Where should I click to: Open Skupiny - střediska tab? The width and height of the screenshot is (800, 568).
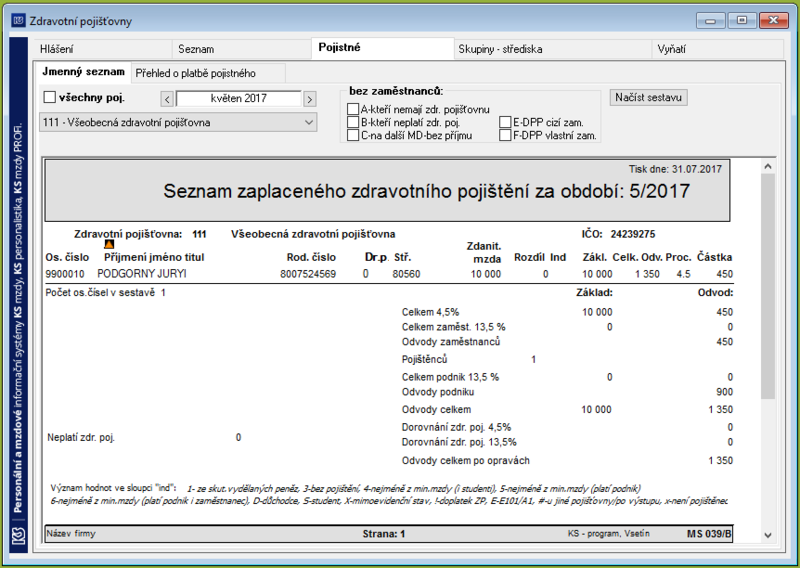click(553, 49)
